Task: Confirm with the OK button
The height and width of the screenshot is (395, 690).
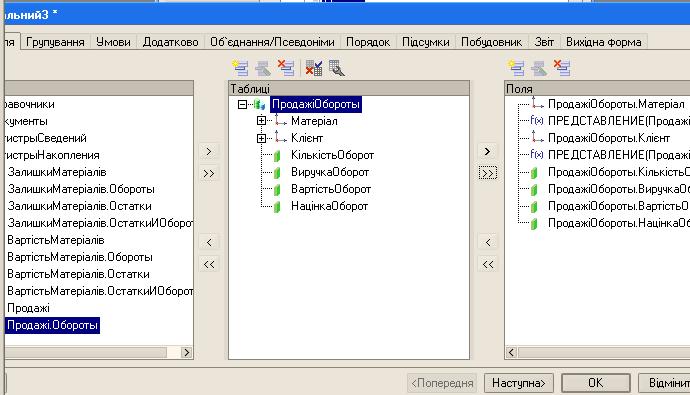Action: [x=596, y=383]
